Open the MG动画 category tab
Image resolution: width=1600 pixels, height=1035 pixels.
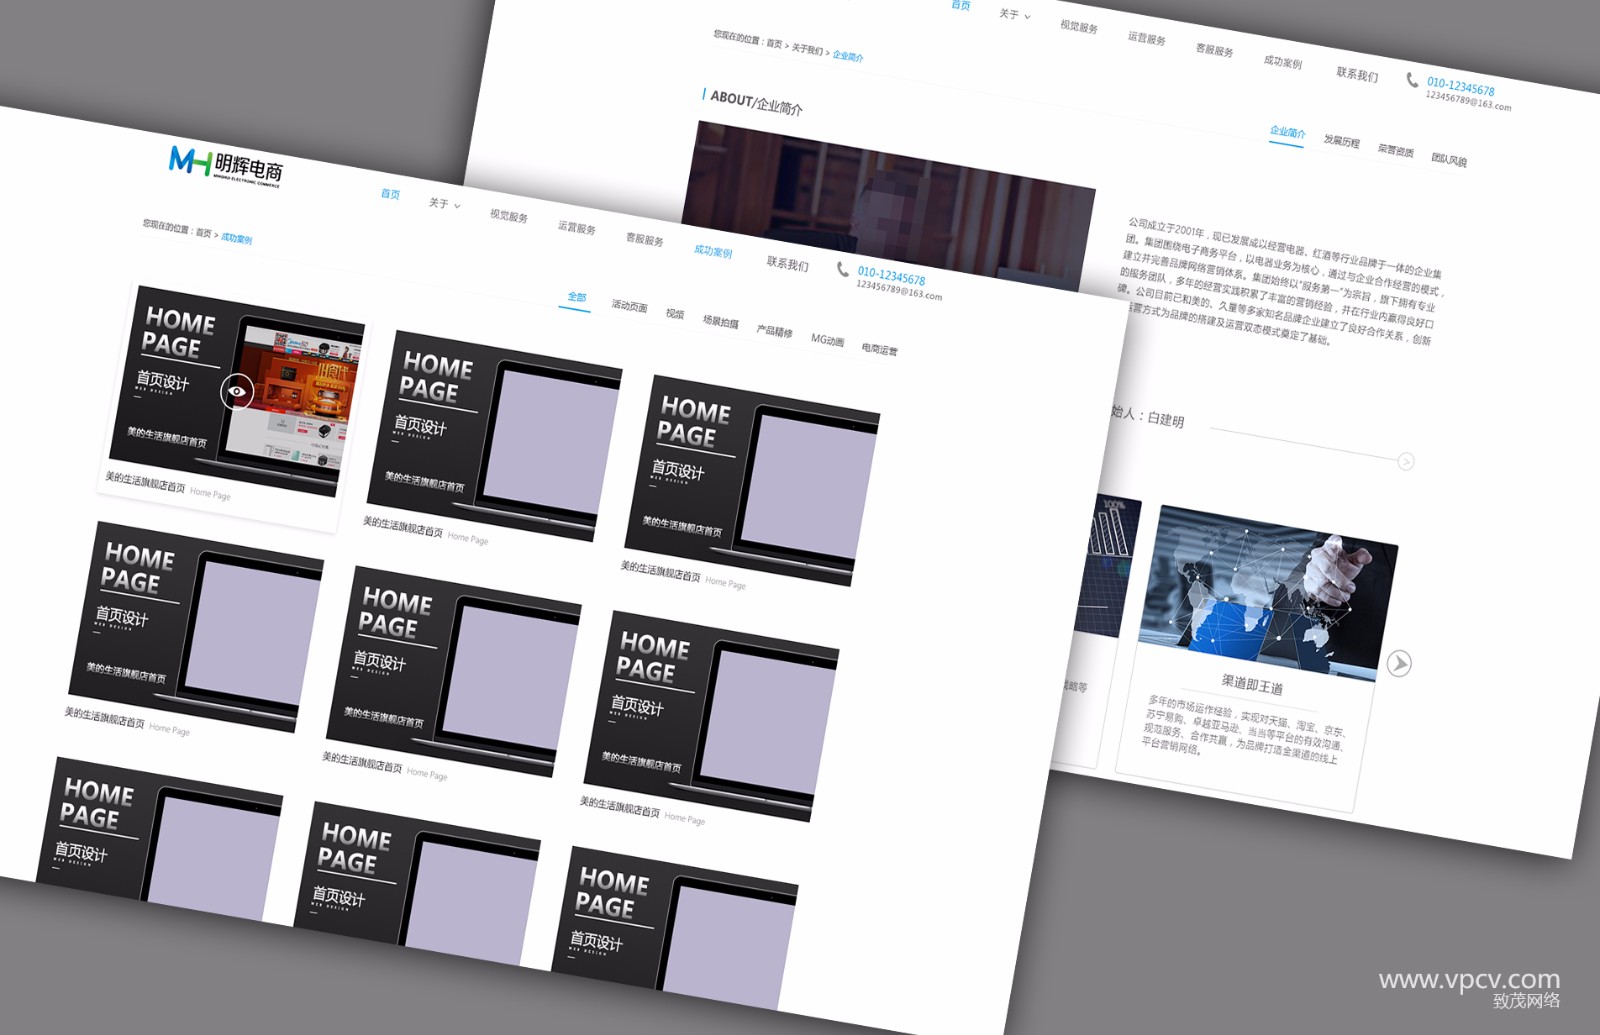827,340
